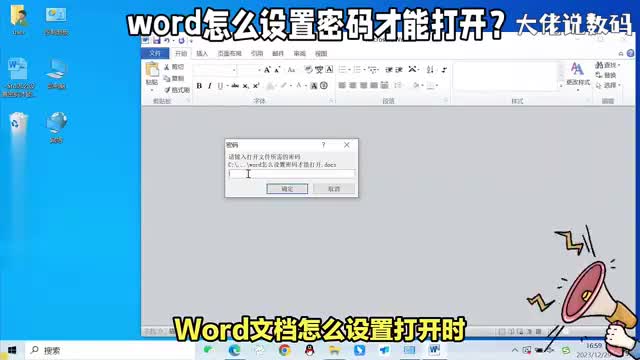
Task: Switch to the 插入 (Insert) tab
Action: pyautogui.click(x=202, y=53)
